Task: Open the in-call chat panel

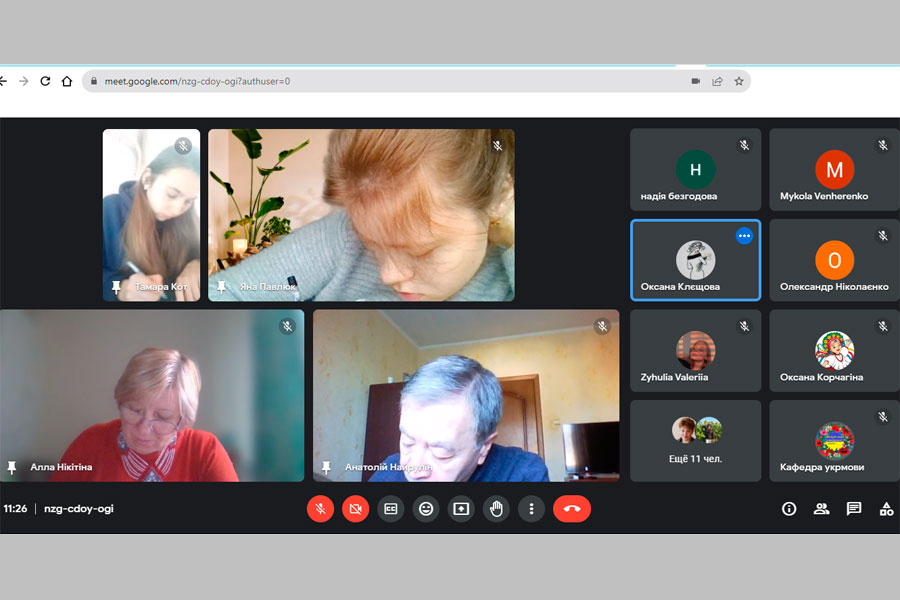Action: tap(854, 509)
